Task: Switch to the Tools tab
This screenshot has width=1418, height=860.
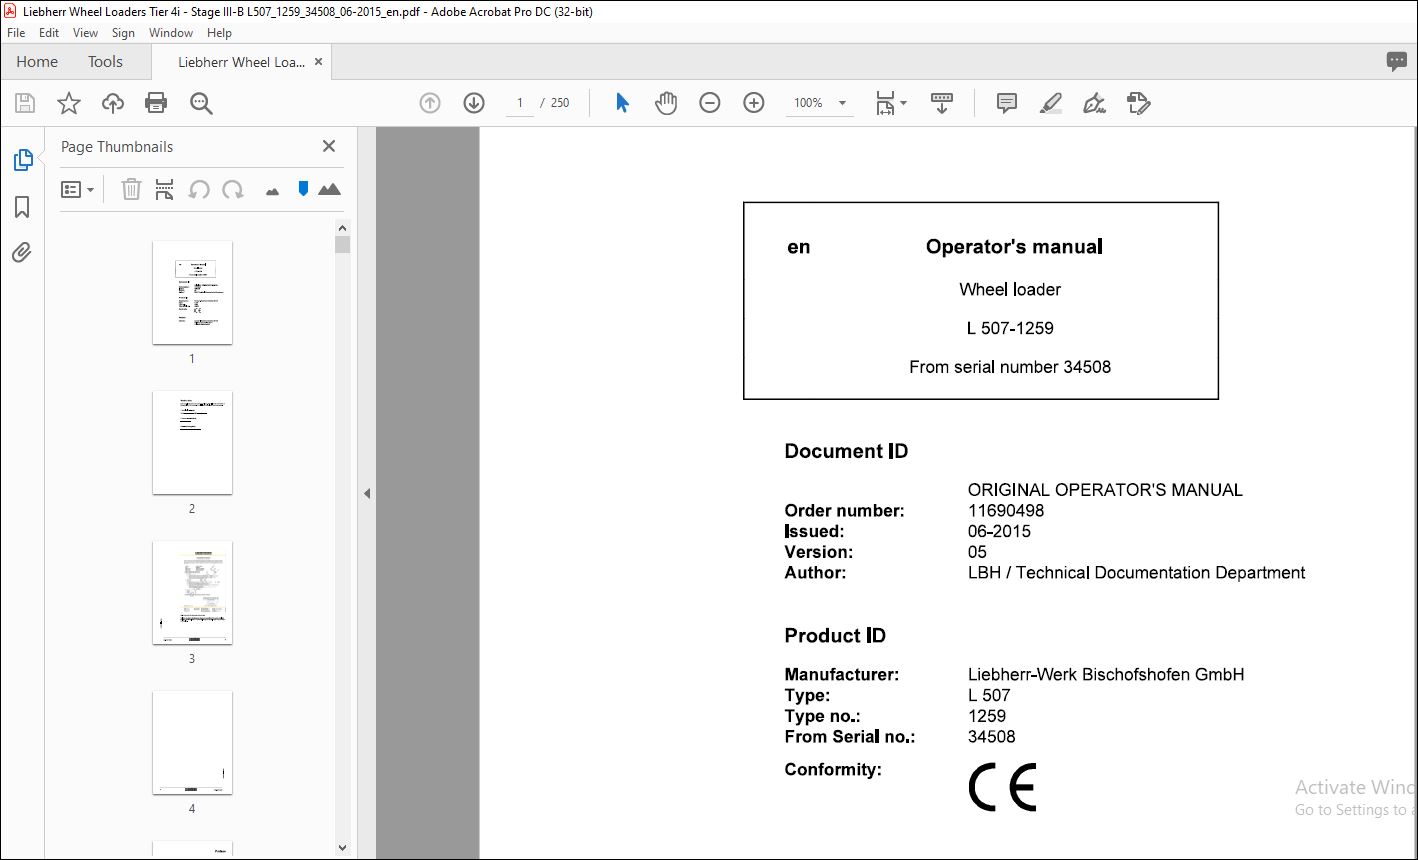Action: click(x=105, y=61)
